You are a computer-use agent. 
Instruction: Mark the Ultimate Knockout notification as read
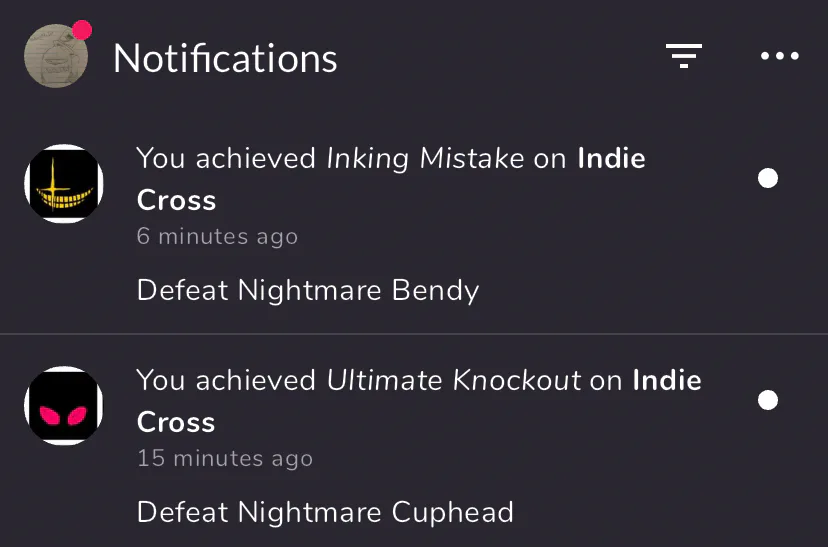[x=768, y=400]
